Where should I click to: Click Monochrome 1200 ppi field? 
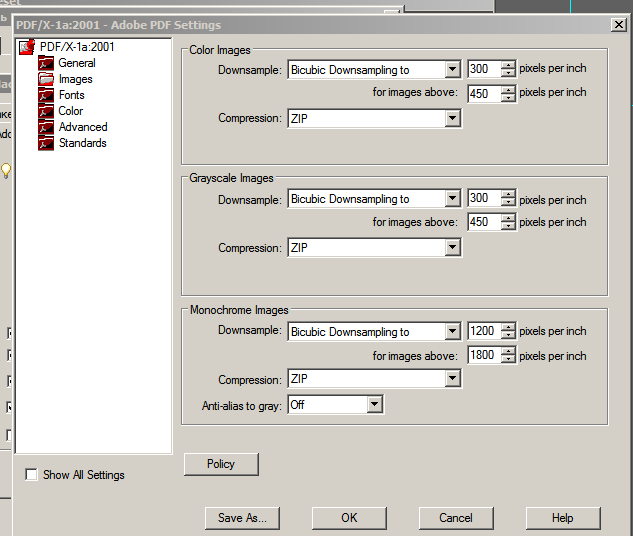484,331
